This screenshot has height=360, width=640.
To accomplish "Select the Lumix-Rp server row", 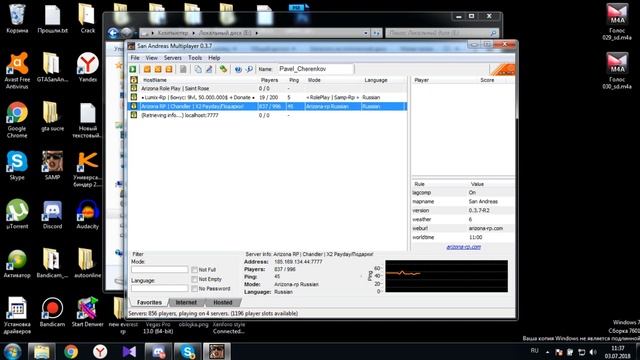I will tap(267, 97).
